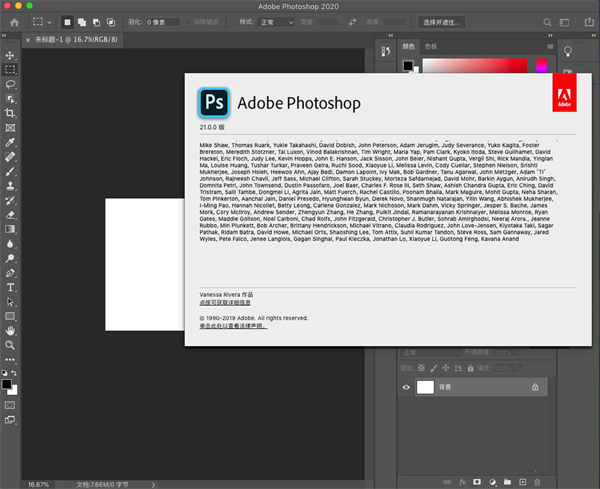Select the Brush tool
This screenshot has width=600, height=489.
pyautogui.click(x=10, y=171)
